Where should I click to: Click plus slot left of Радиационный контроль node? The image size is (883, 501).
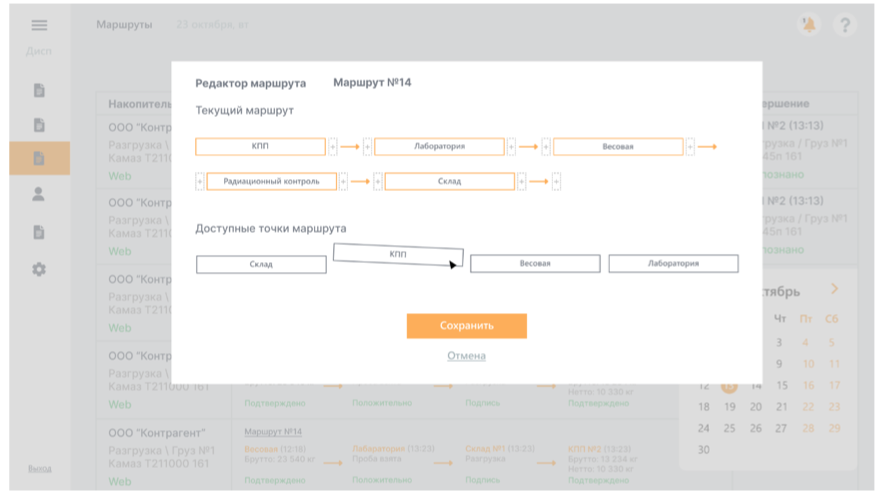pos(199,181)
